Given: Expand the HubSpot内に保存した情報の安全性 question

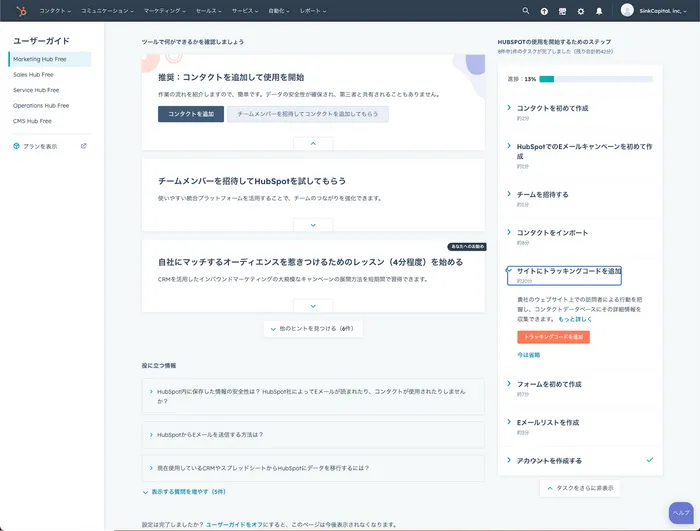Looking at the screenshot, I should (x=313, y=397).
